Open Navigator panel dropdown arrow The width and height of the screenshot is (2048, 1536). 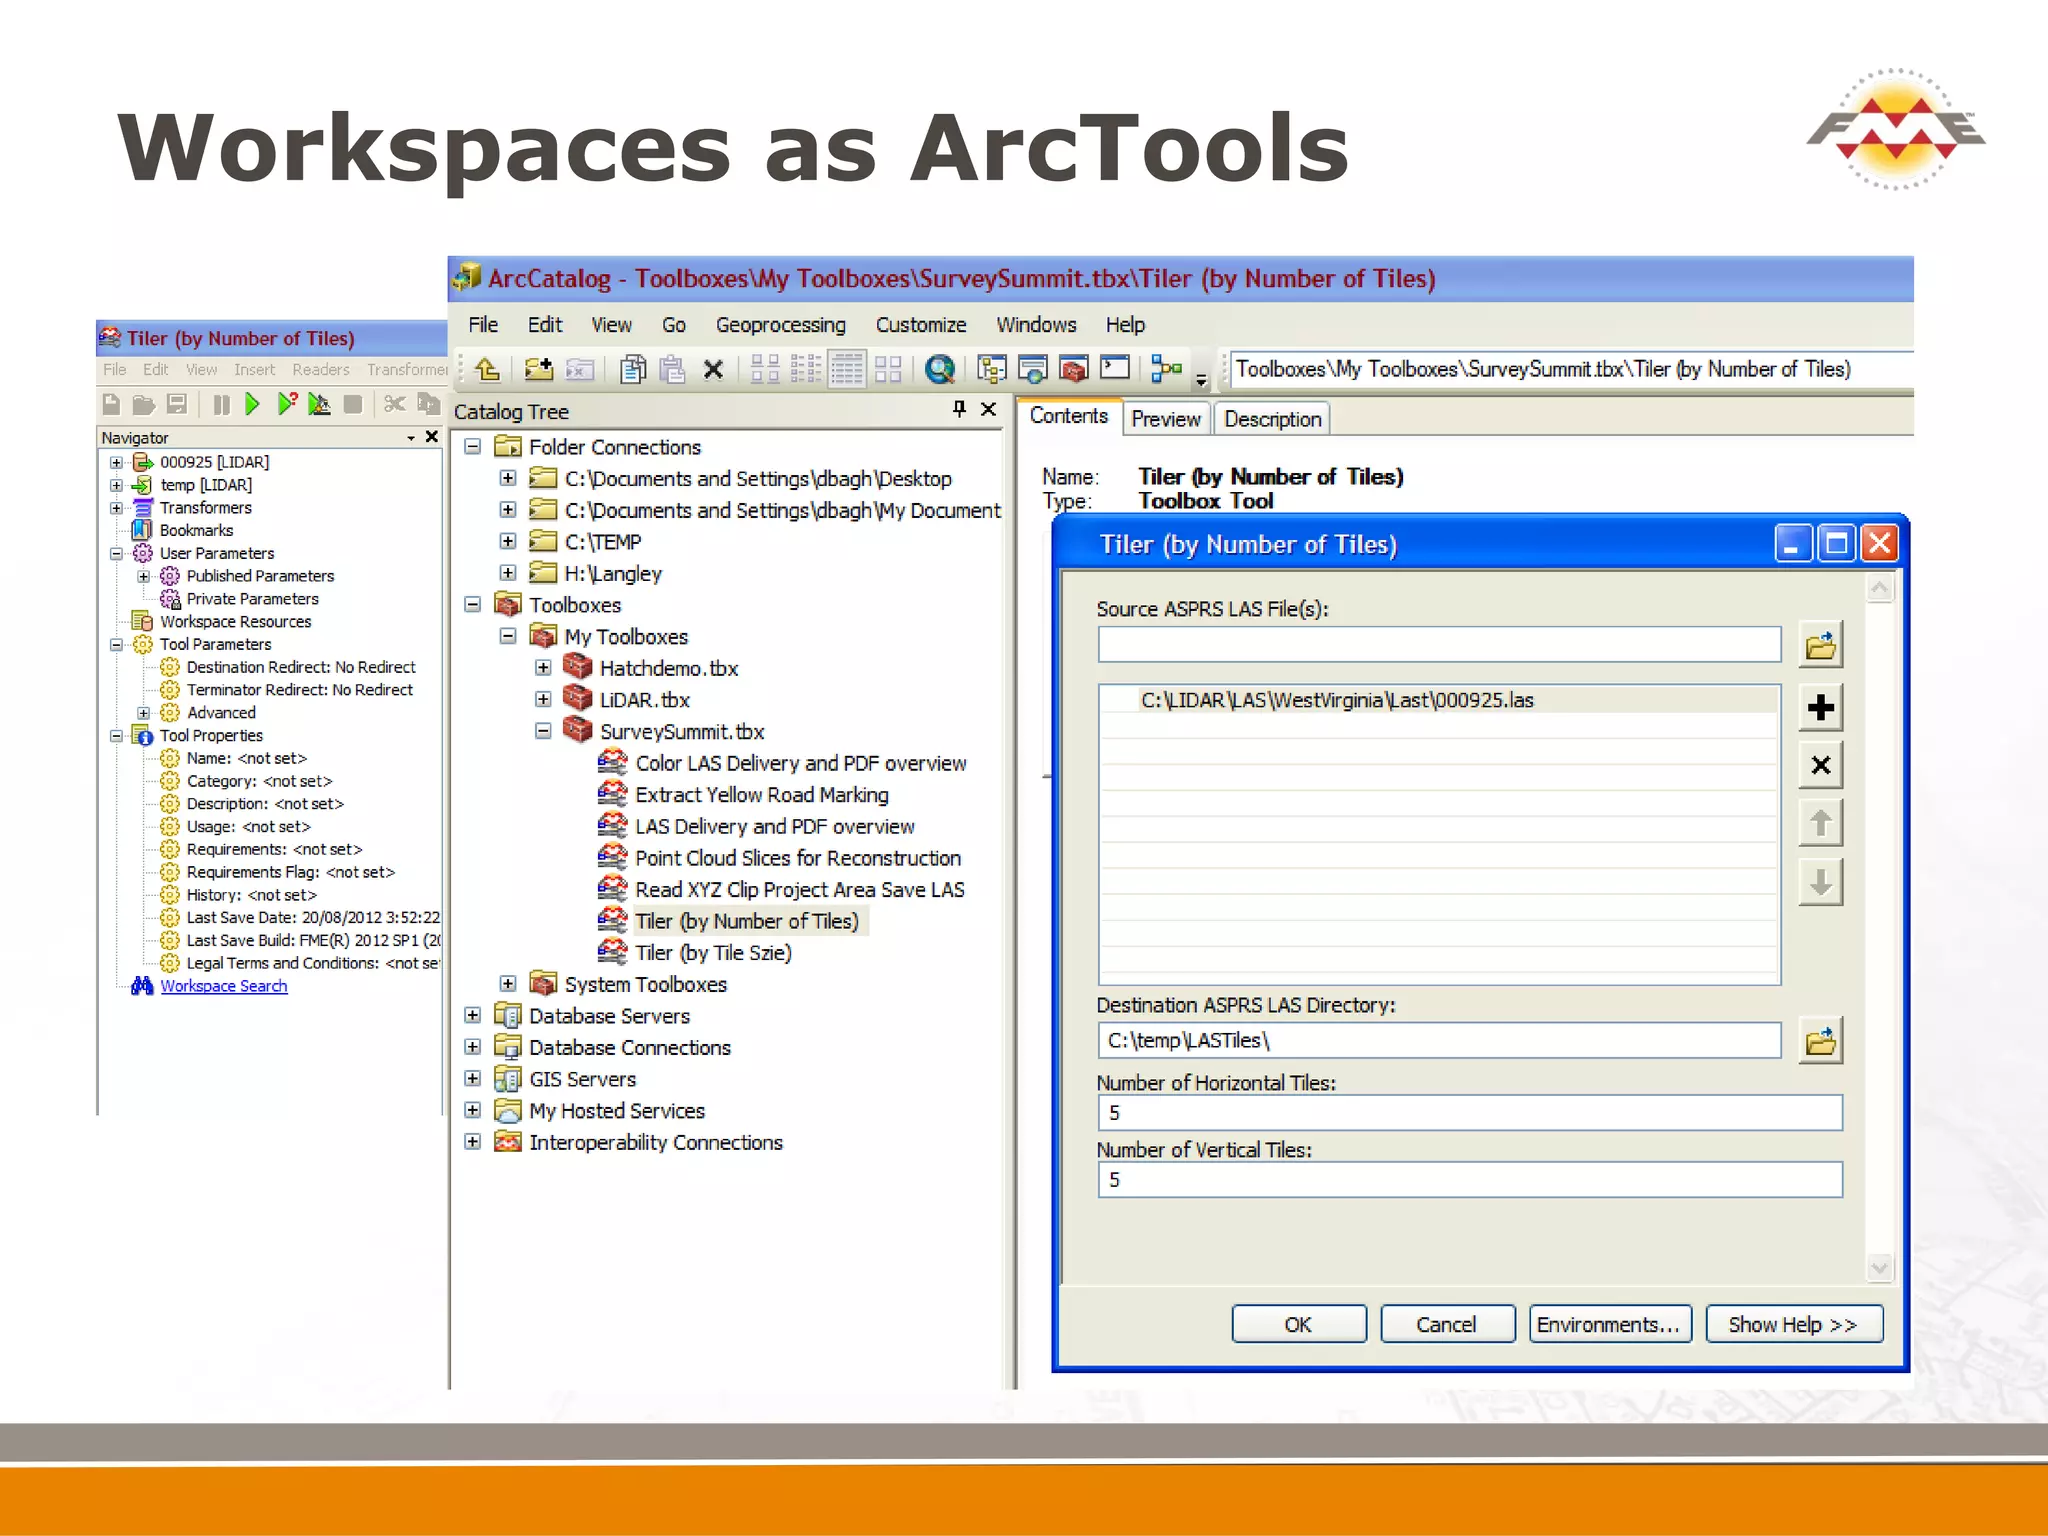tap(411, 438)
